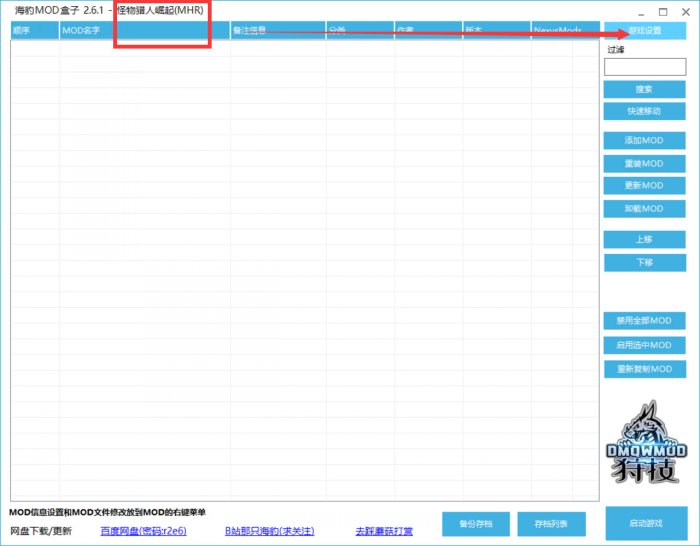Uninstall mod using 卸载MOD button

tap(644, 209)
